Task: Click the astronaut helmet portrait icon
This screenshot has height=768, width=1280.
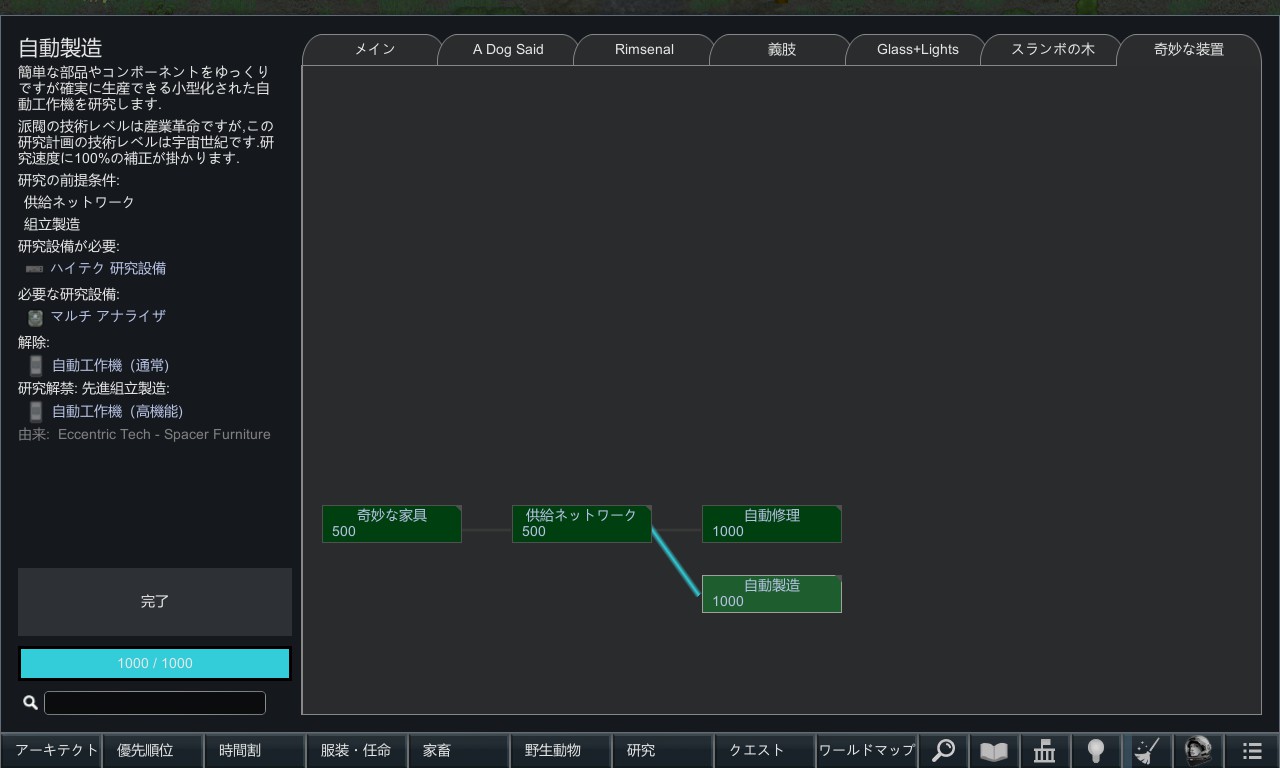Action: click(1198, 750)
